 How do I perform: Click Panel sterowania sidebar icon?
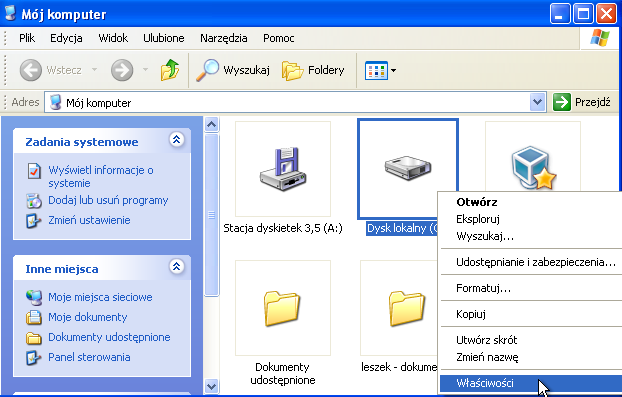(34, 357)
